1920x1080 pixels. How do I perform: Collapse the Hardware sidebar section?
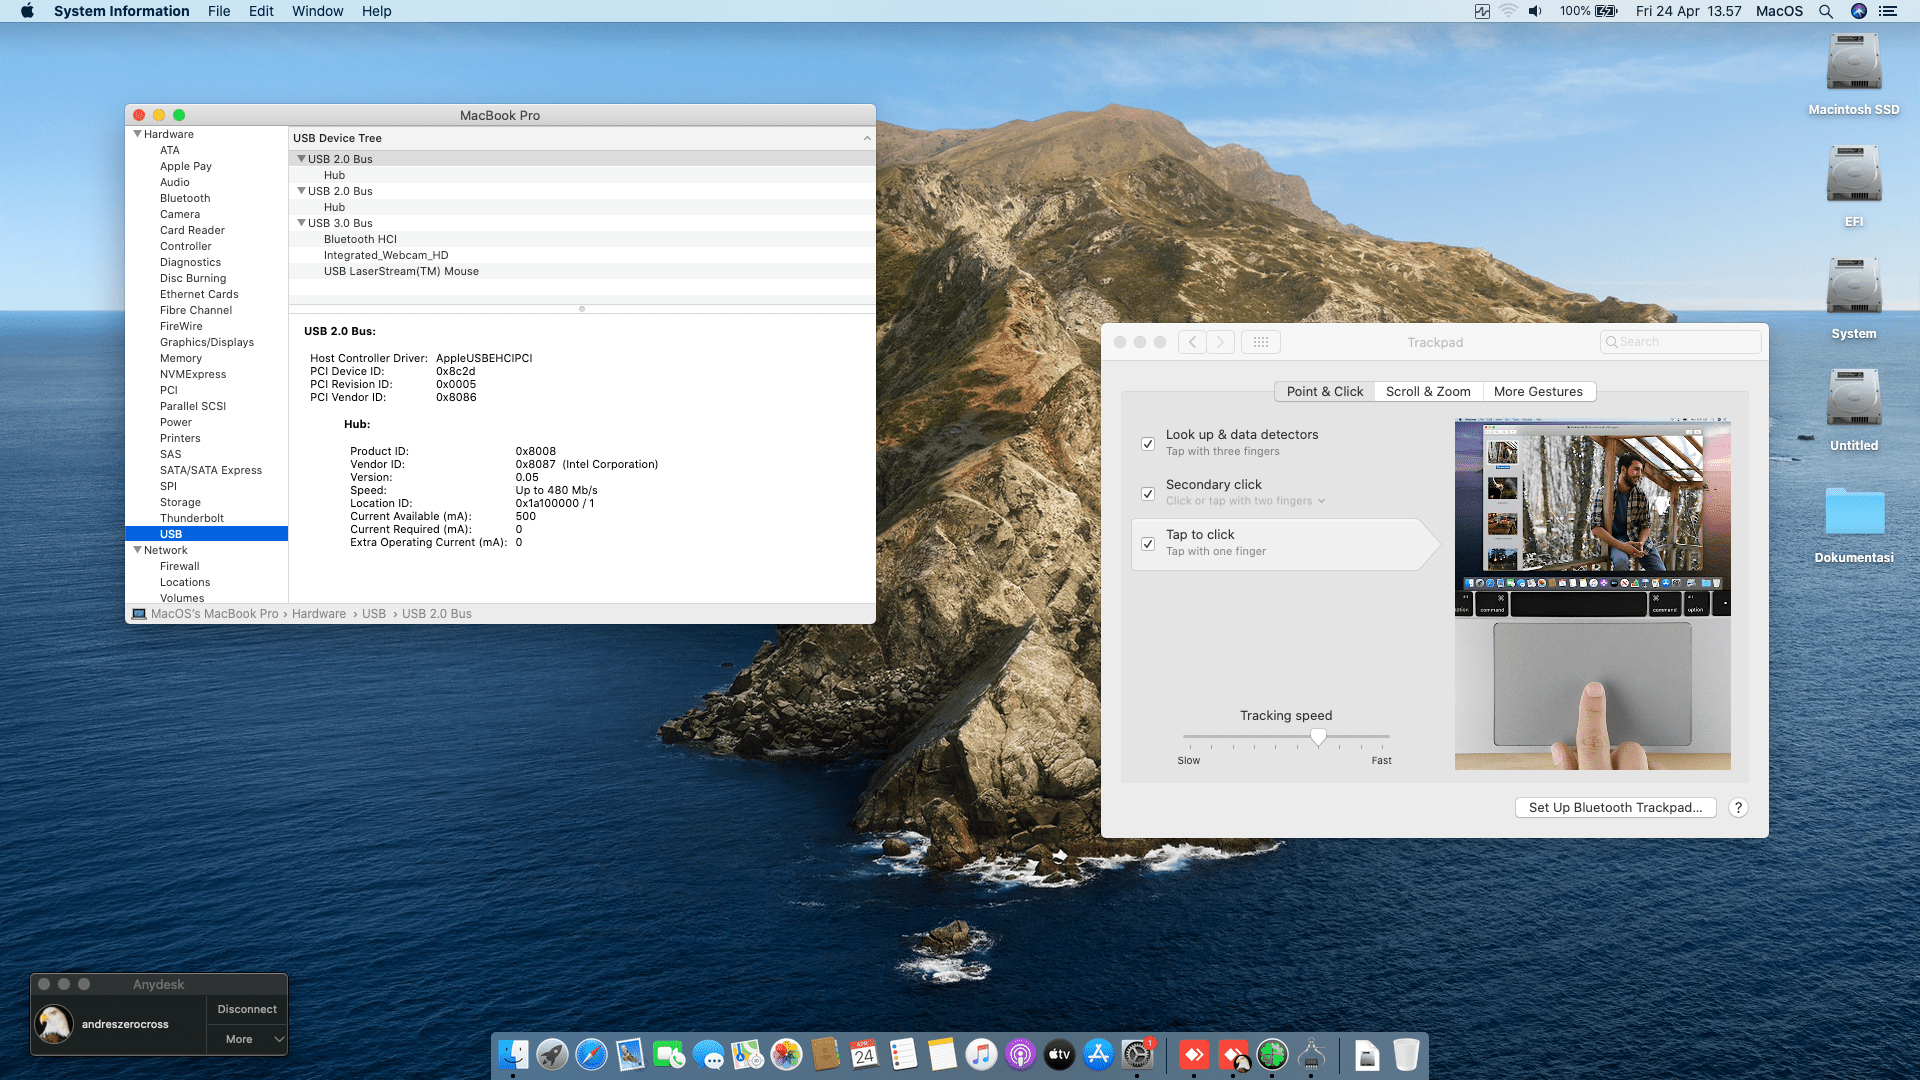137,134
